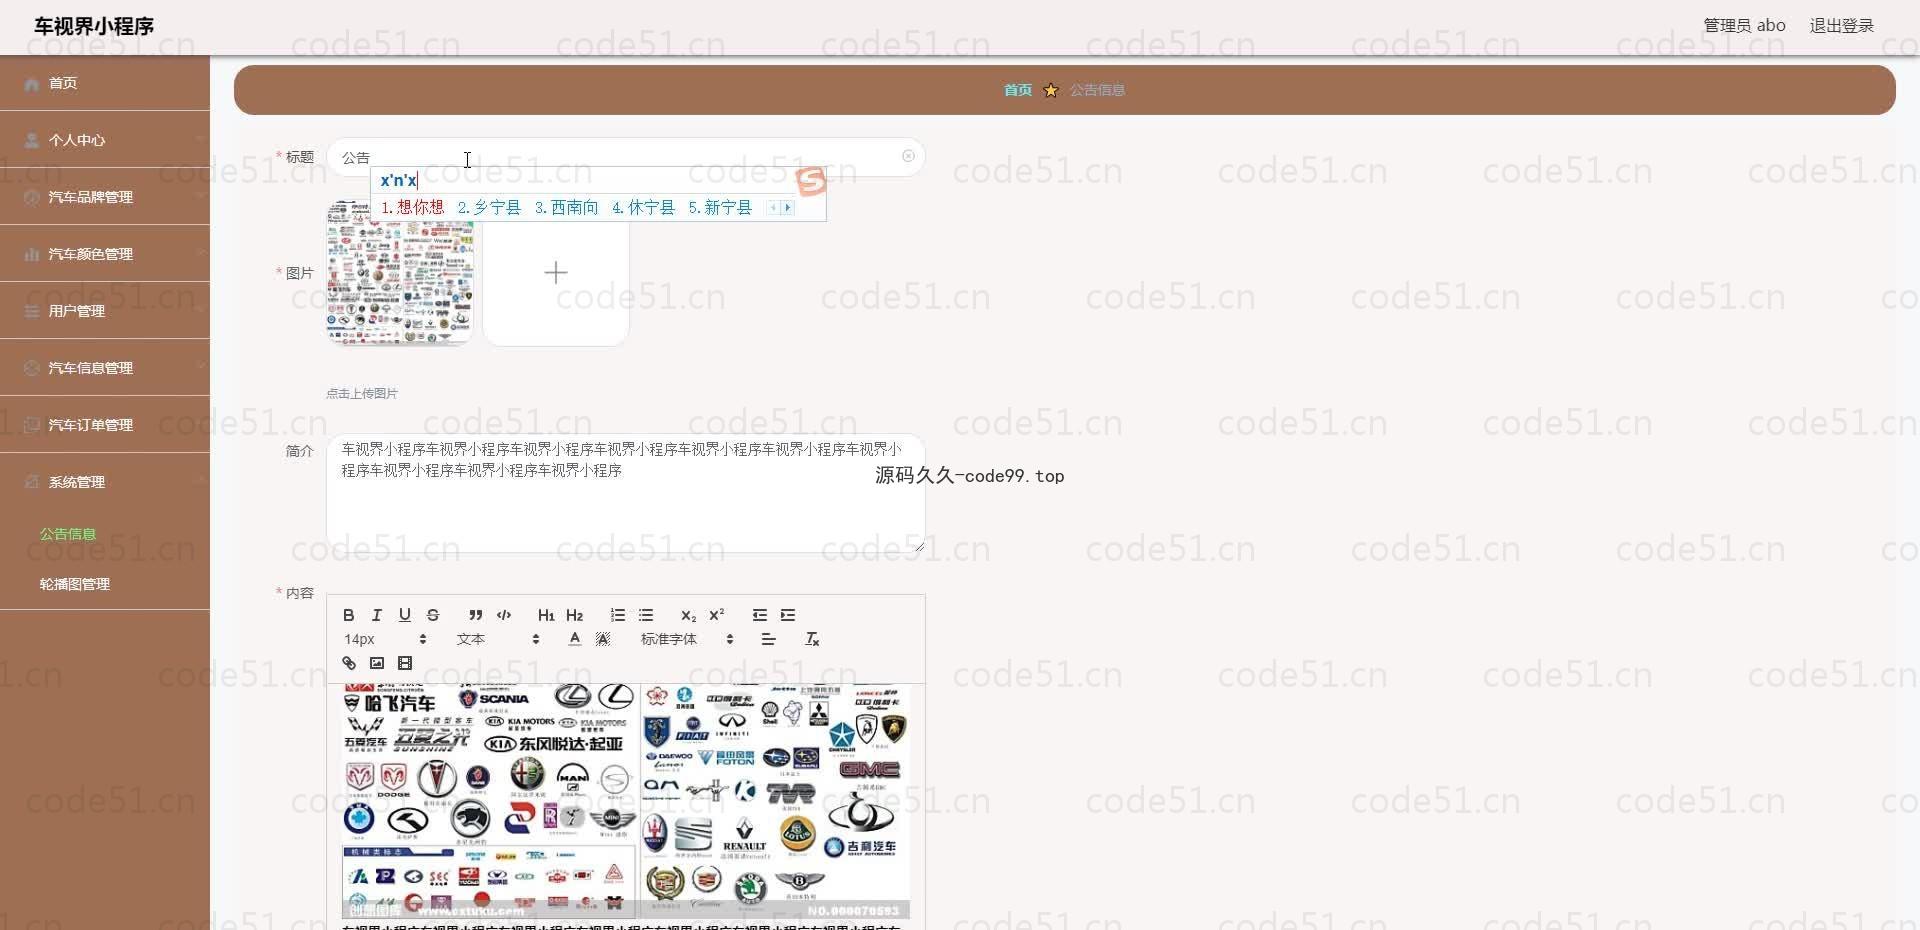Click the plus tile to upload an image

point(556,272)
